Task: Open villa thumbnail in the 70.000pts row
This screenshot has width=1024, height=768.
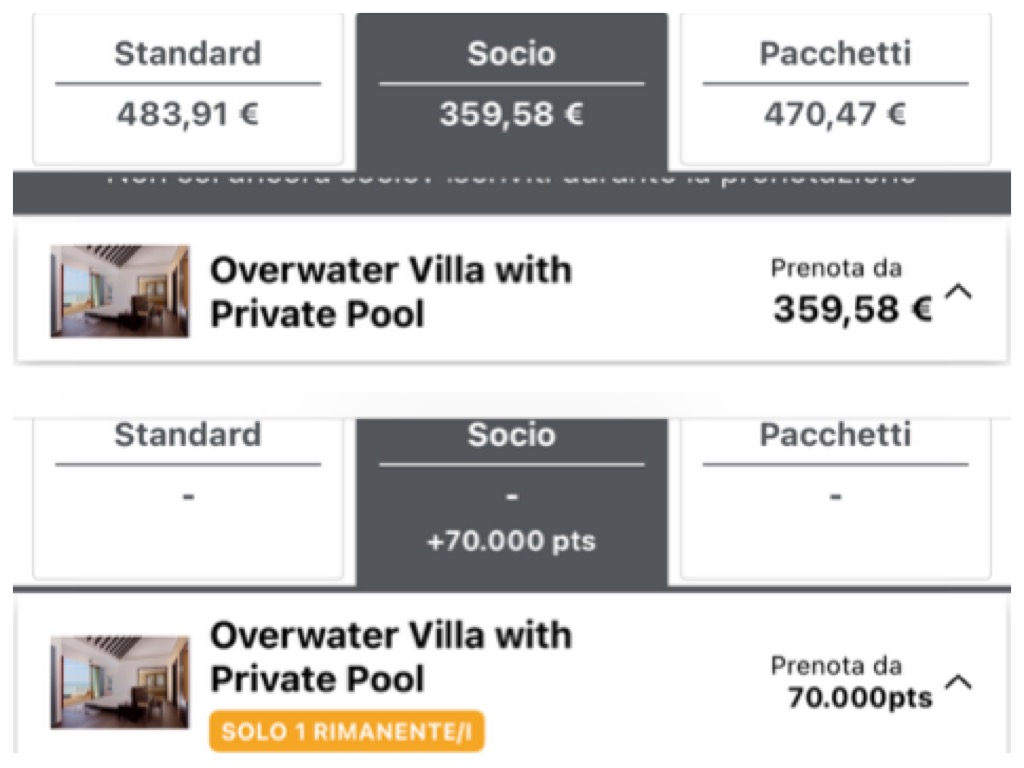Action: click(x=120, y=682)
